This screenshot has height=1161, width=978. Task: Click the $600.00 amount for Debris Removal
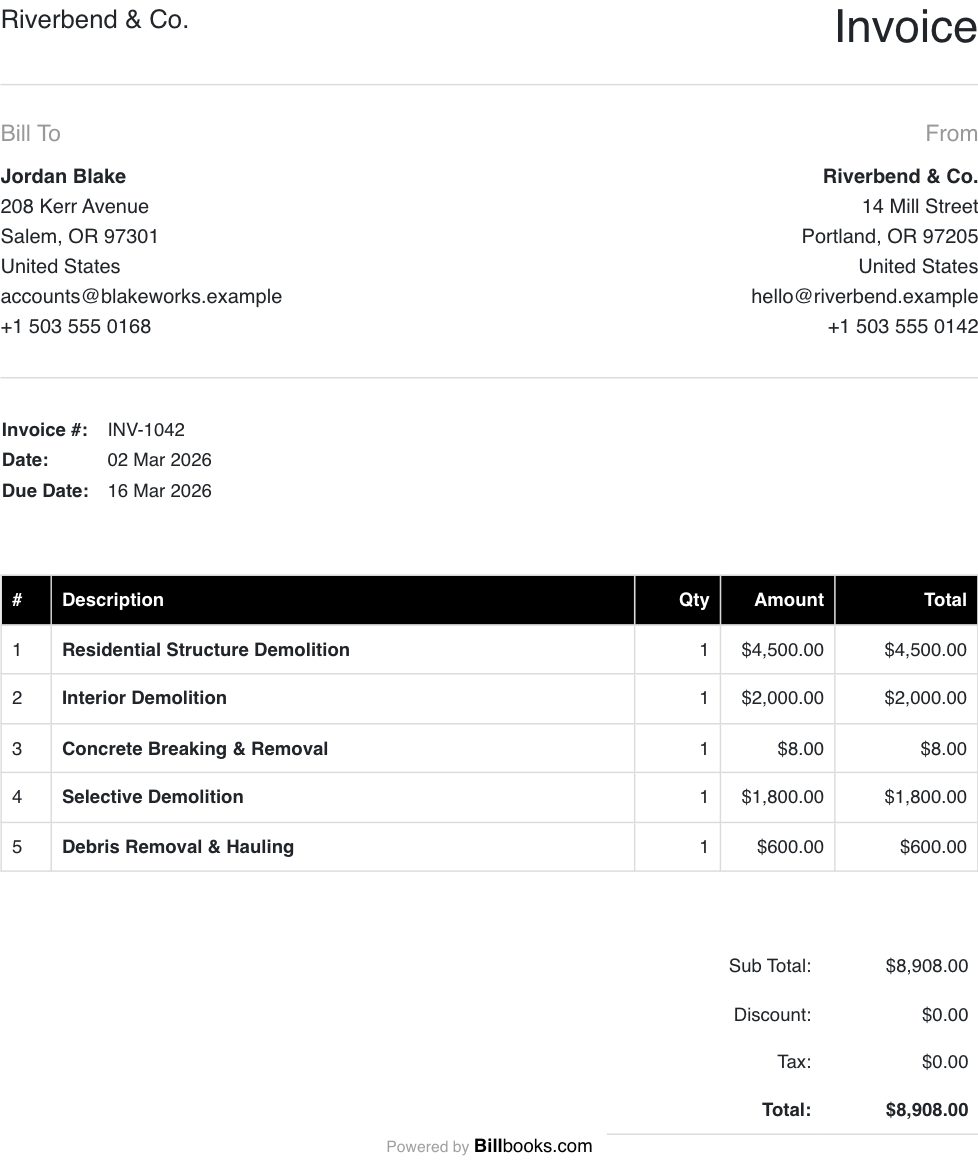(790, 846)
